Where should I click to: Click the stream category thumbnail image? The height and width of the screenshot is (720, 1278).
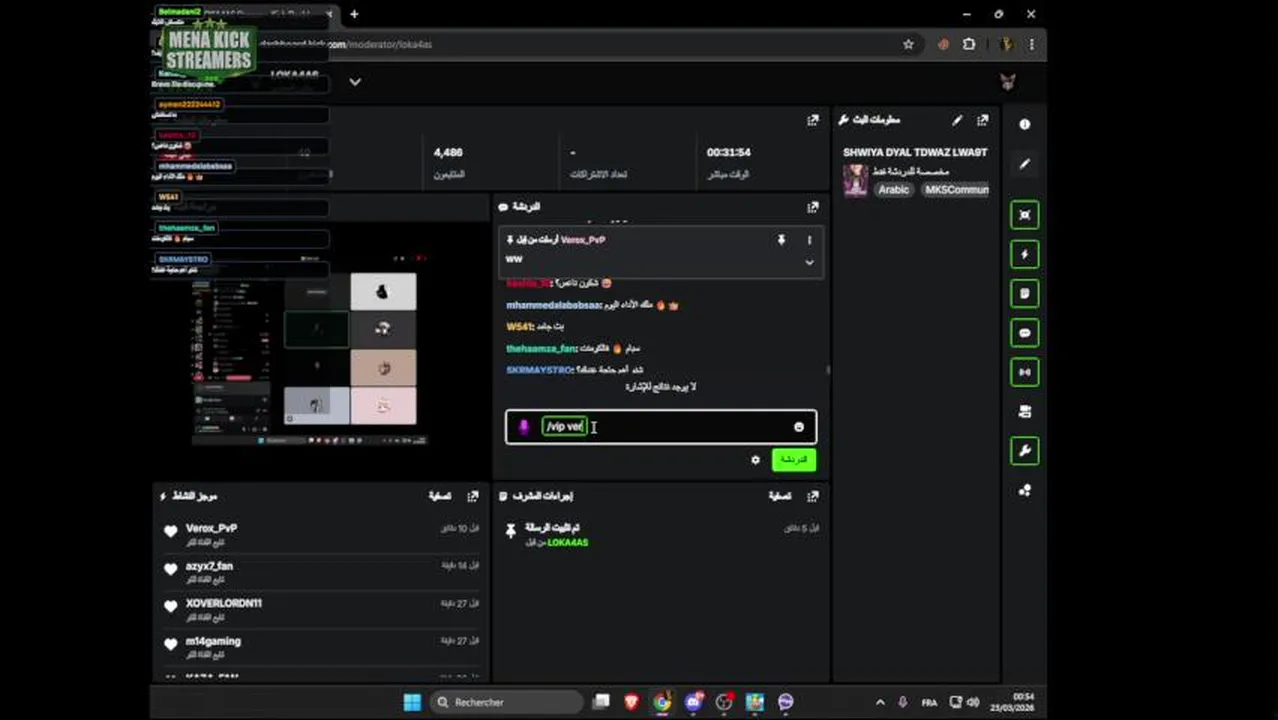pos(856,181)
